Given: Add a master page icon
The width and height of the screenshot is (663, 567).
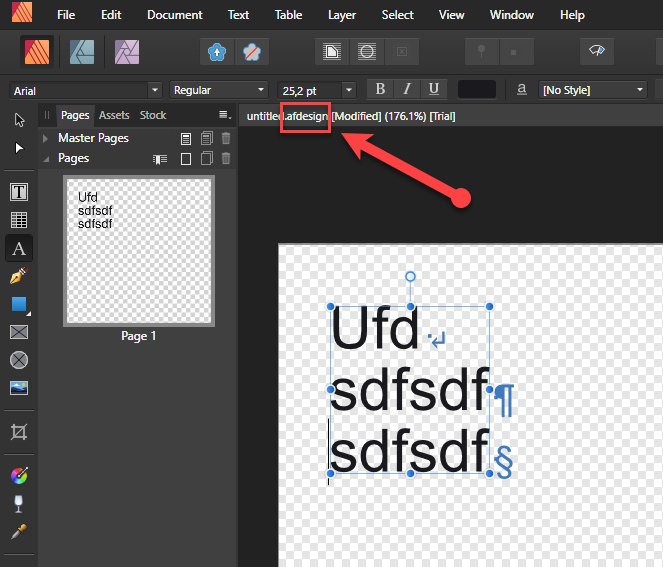Looking at the screenshot, I should [186, 138].
